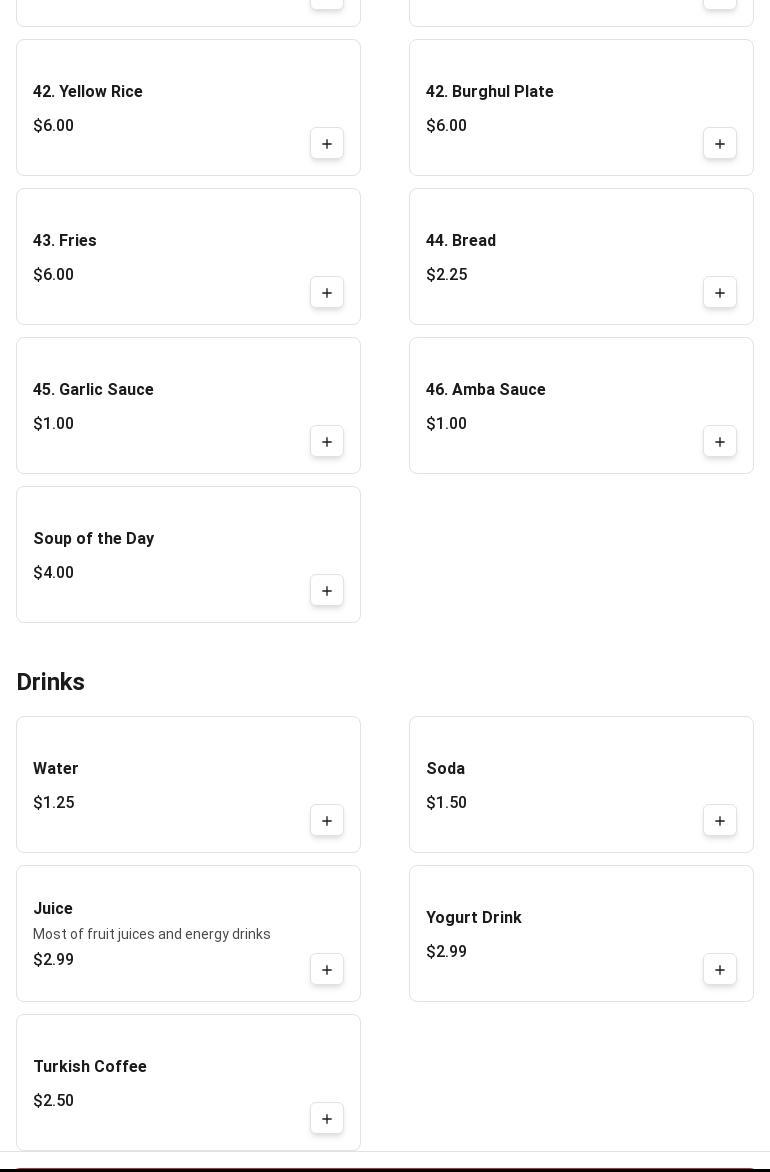Click the Drinks section heading

point(51,682)
